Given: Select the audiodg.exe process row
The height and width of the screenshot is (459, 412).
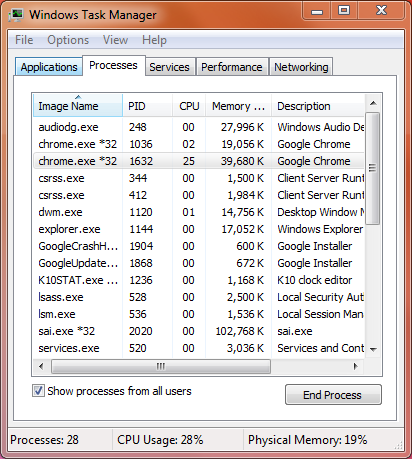Looking at the screenshot, I should pyautogui.click(x=199, y=127).
